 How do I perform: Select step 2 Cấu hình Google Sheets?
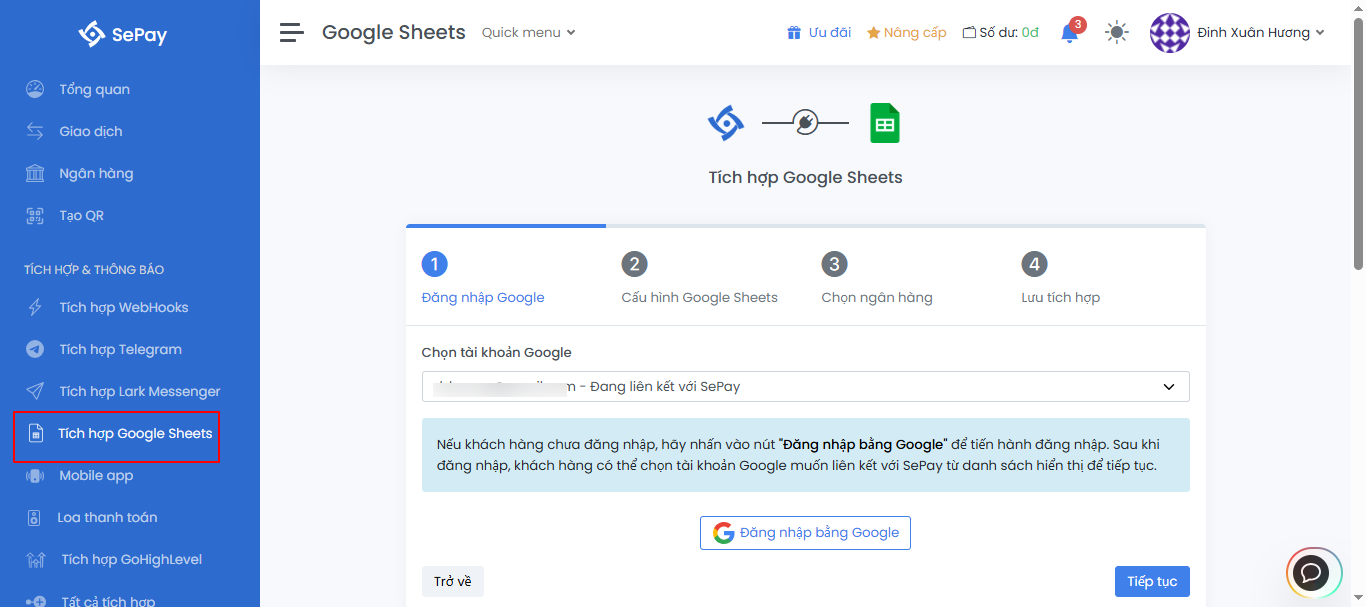[x=699, y=280]
